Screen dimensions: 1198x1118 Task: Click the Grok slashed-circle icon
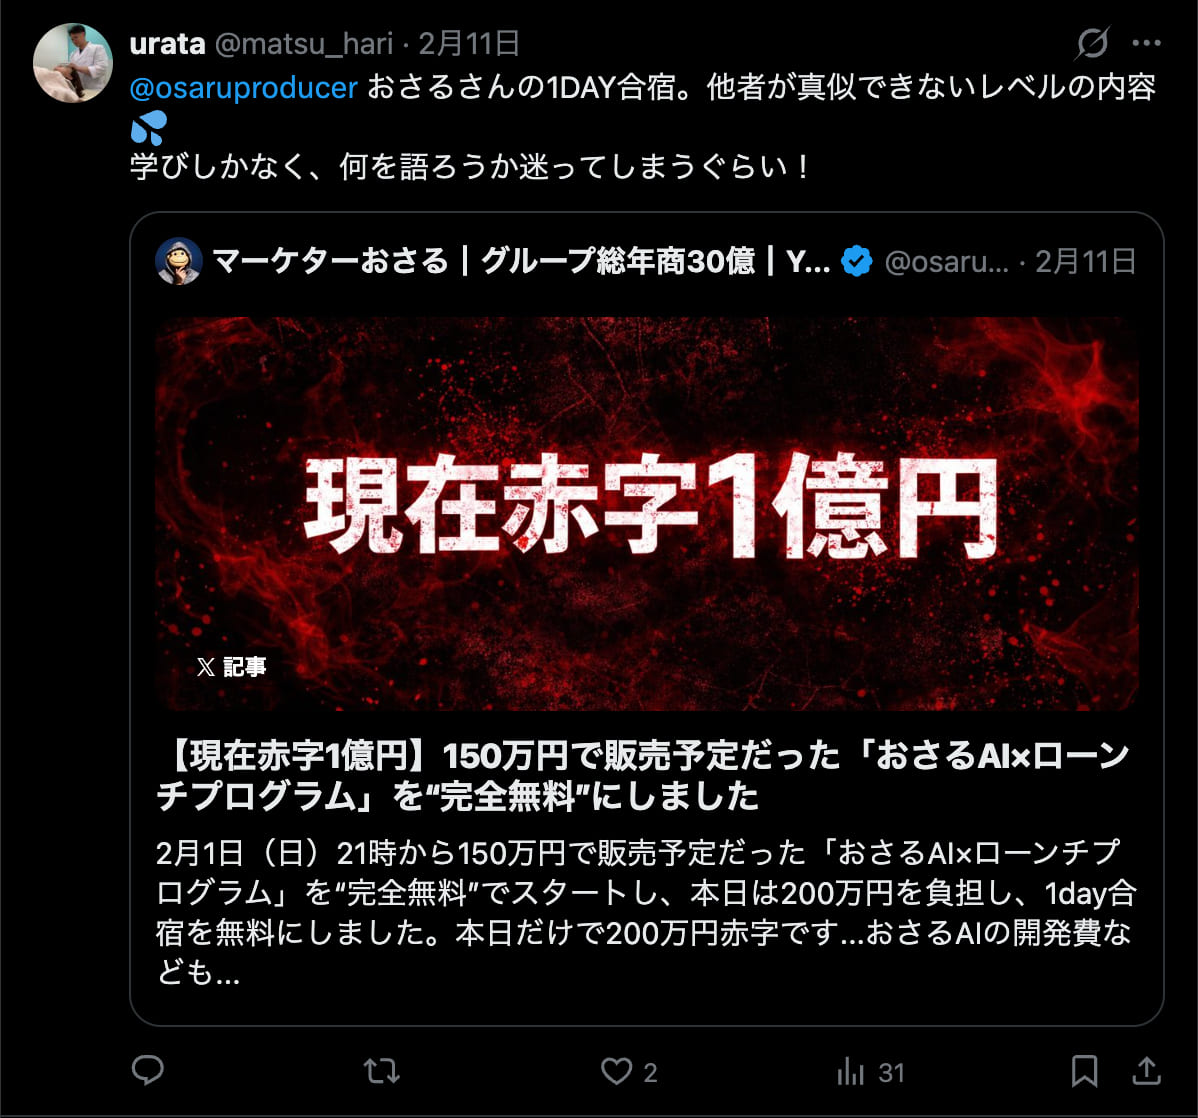(x=1093, y=43)
